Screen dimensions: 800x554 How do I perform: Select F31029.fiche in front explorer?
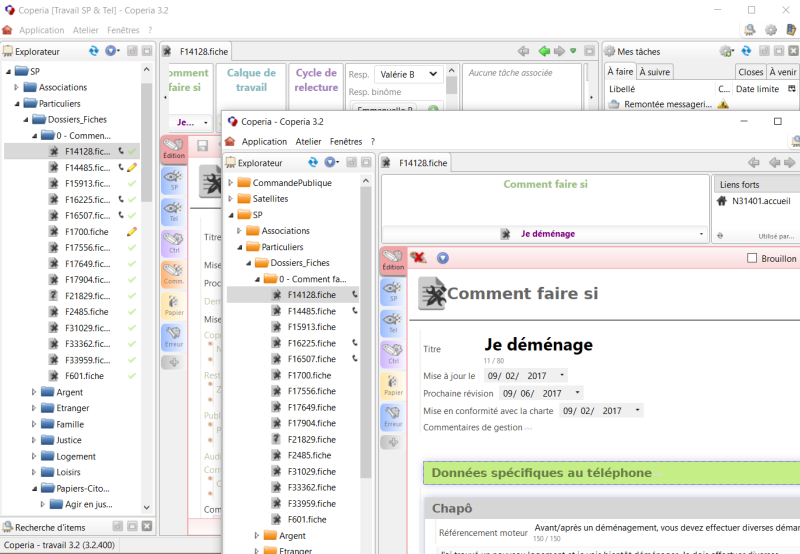click(311, 471)
